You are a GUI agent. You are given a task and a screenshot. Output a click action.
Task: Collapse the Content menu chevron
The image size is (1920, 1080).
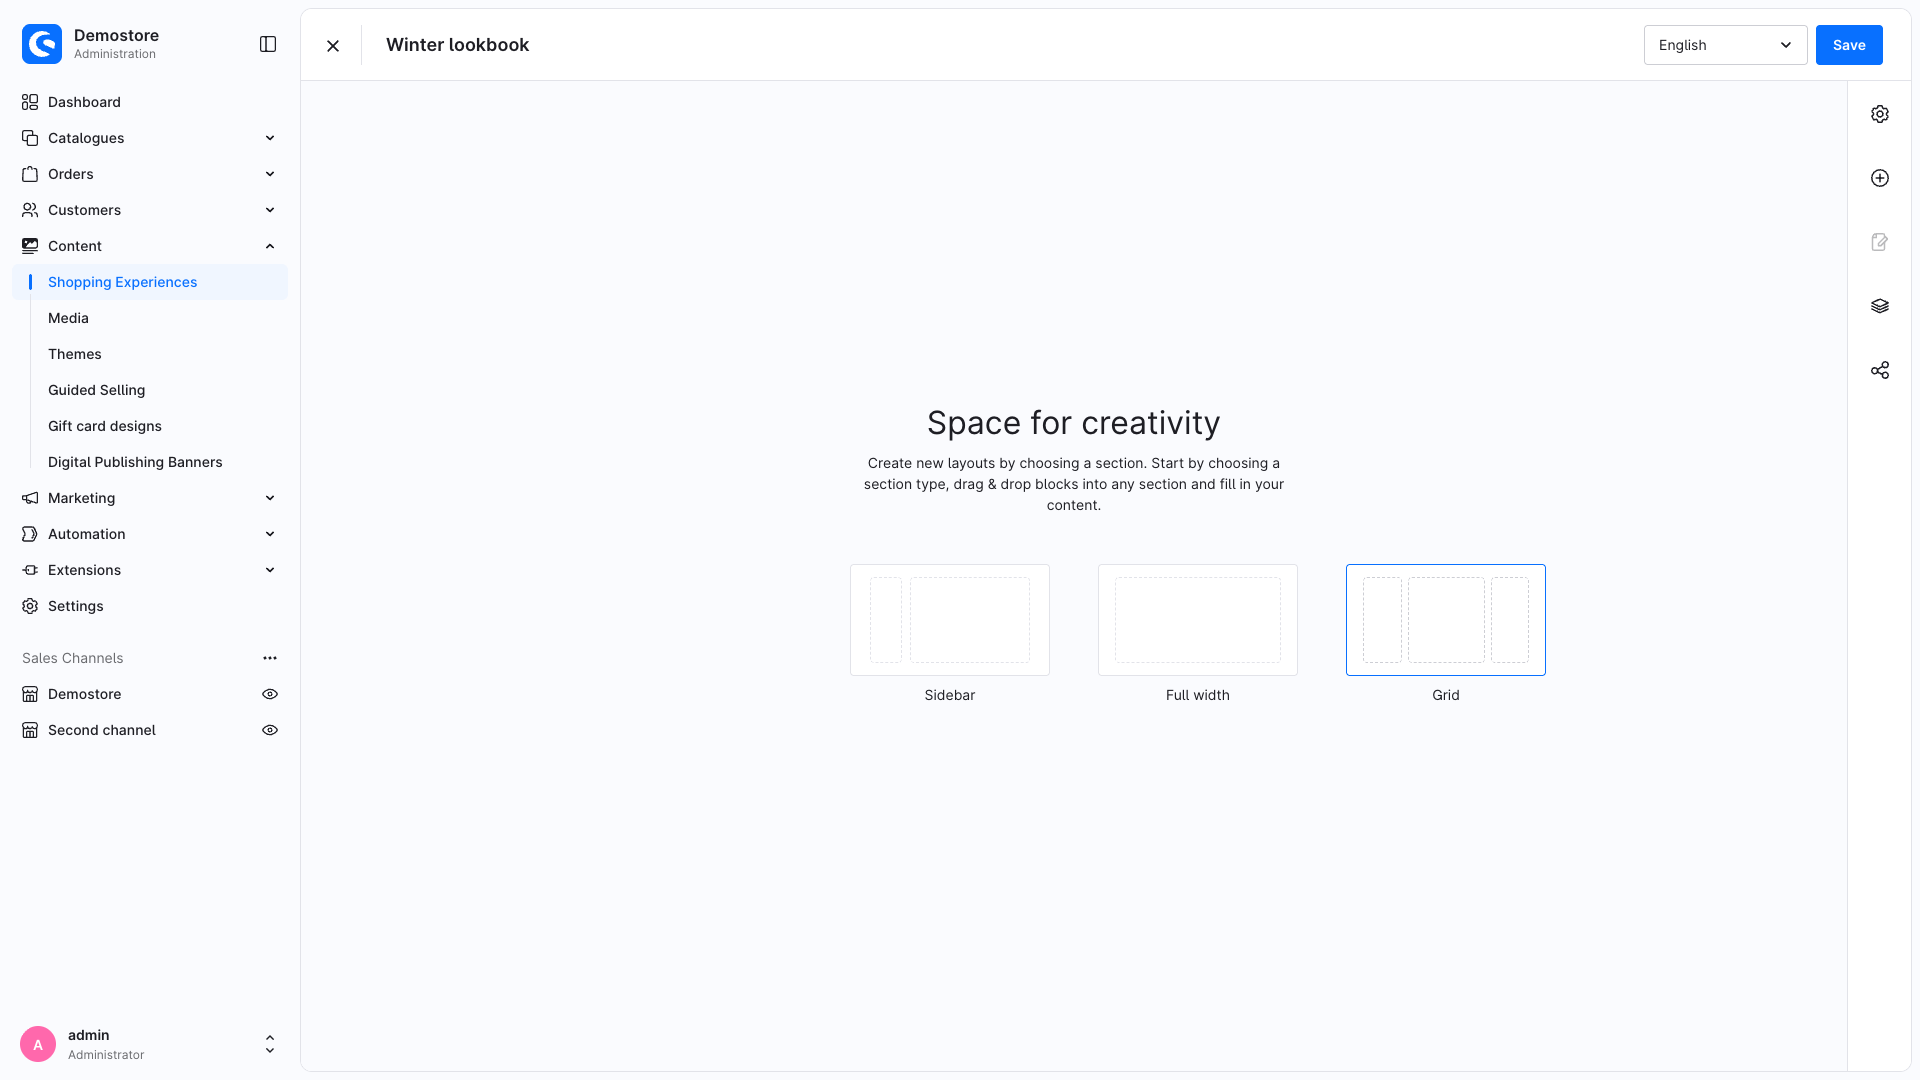(x=270, y=246)
